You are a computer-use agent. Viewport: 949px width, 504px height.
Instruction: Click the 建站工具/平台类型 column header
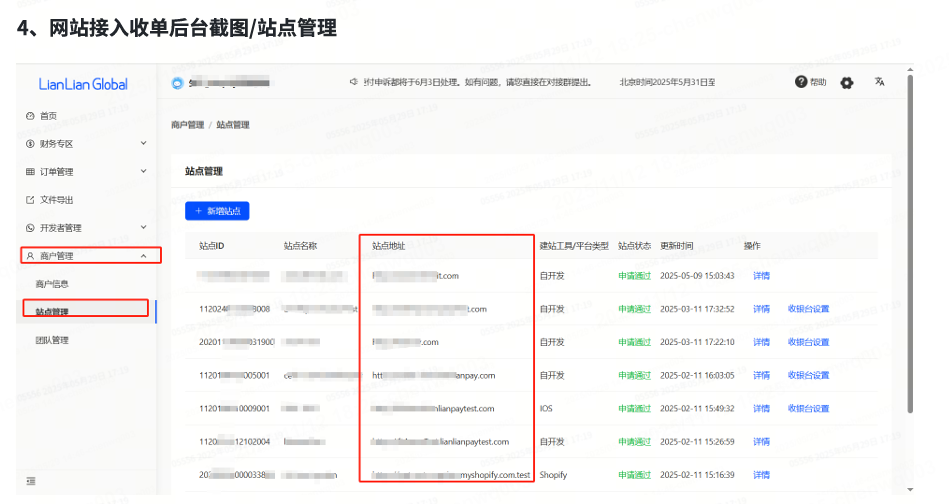(574, 246)
